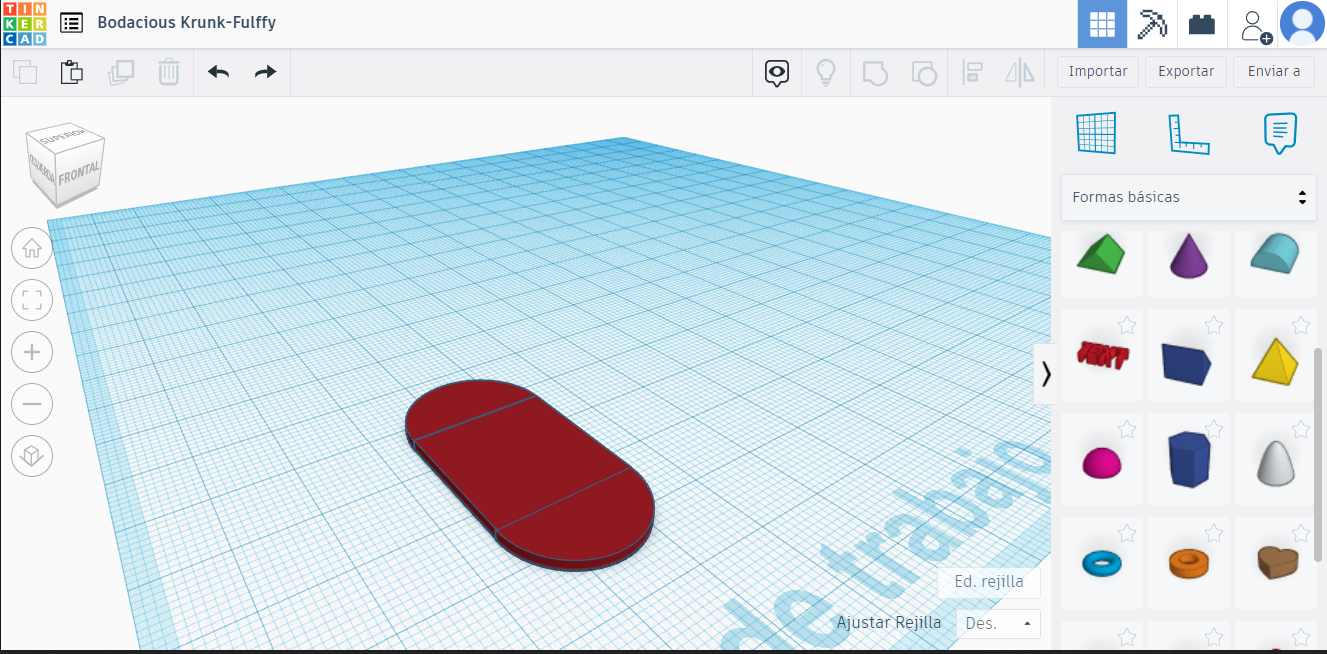Click the Ed. rejilla button
Screen dimensions: 1327x654
tap(989, 582)
